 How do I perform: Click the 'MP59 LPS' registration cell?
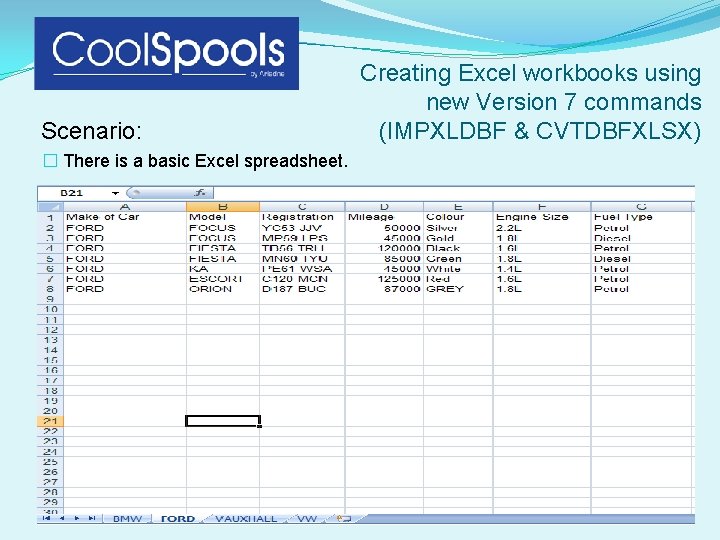(302, 238)
